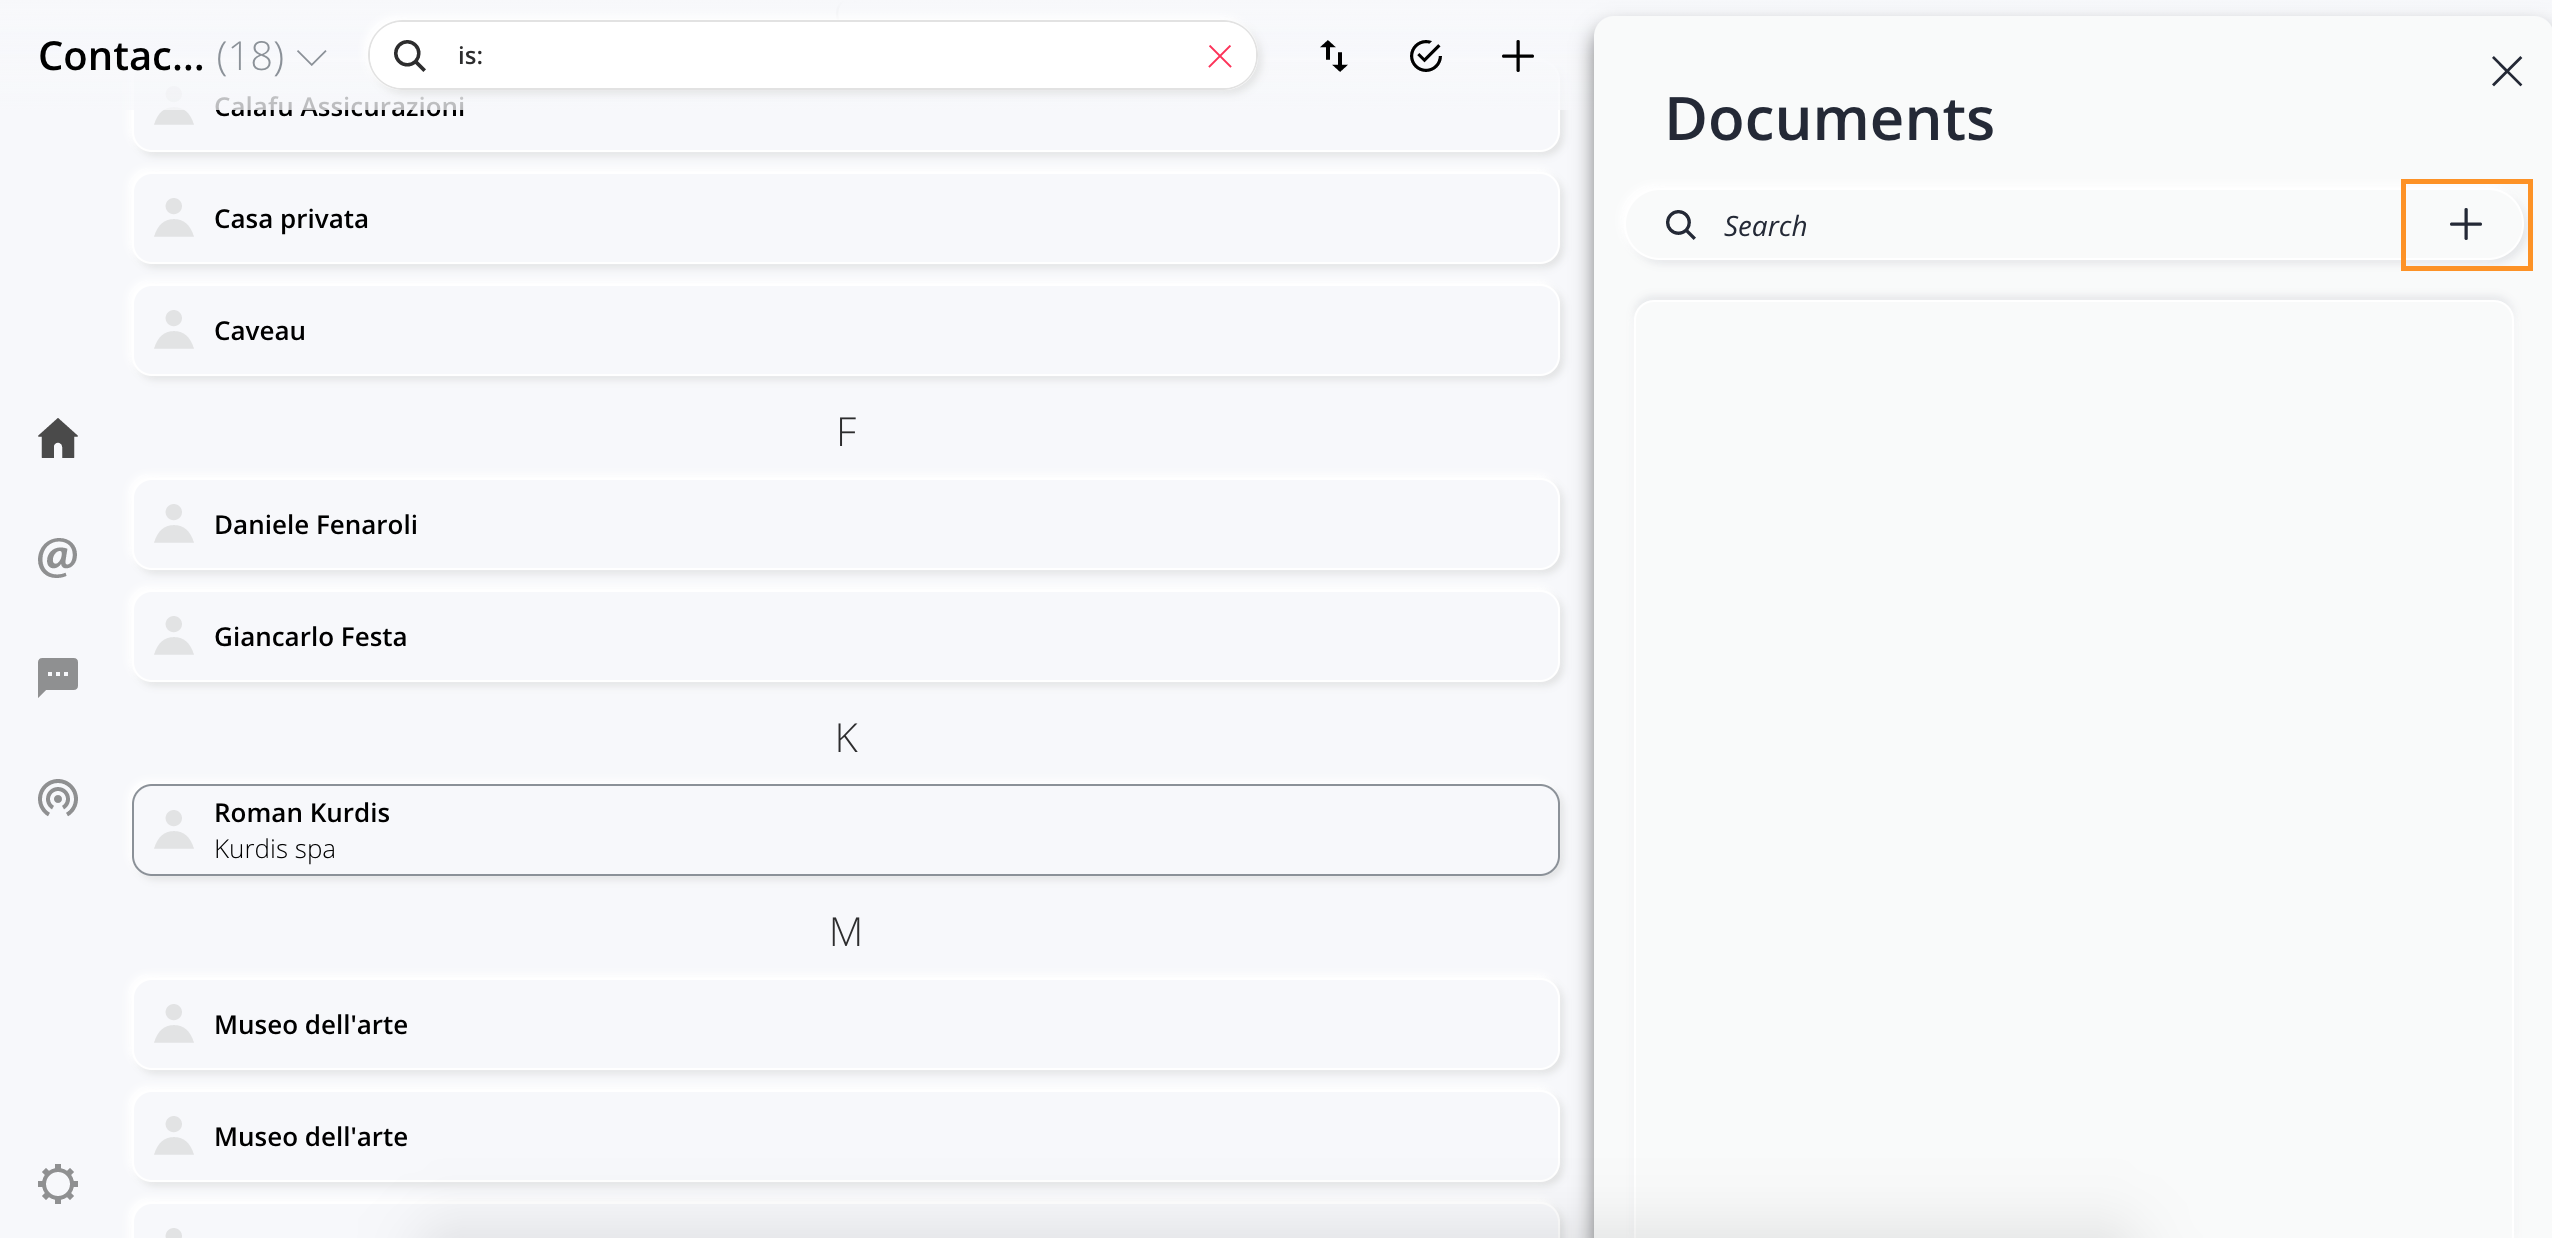Clear the contact search with red X

tap(1220, 56)
